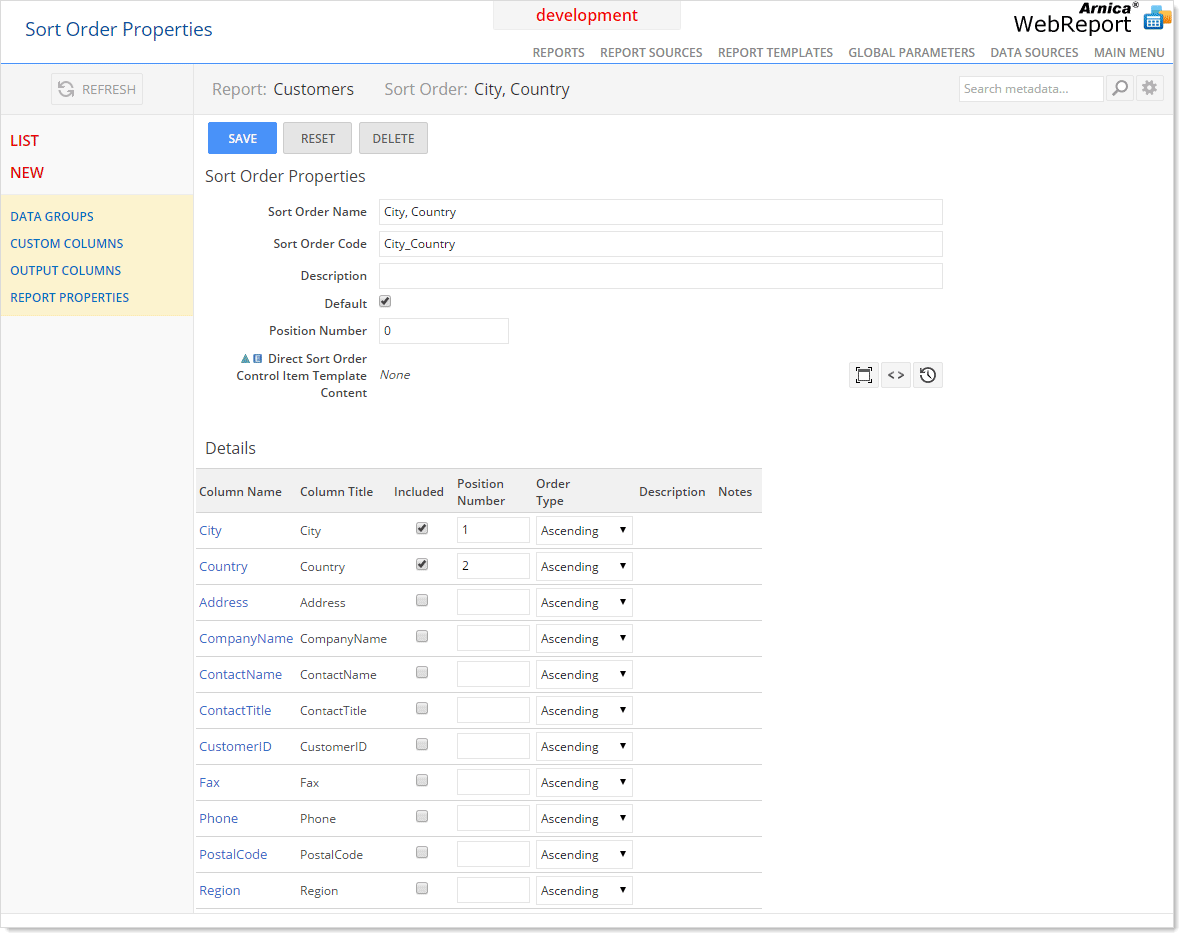Open the gear settings next to search

(1149, 89)
